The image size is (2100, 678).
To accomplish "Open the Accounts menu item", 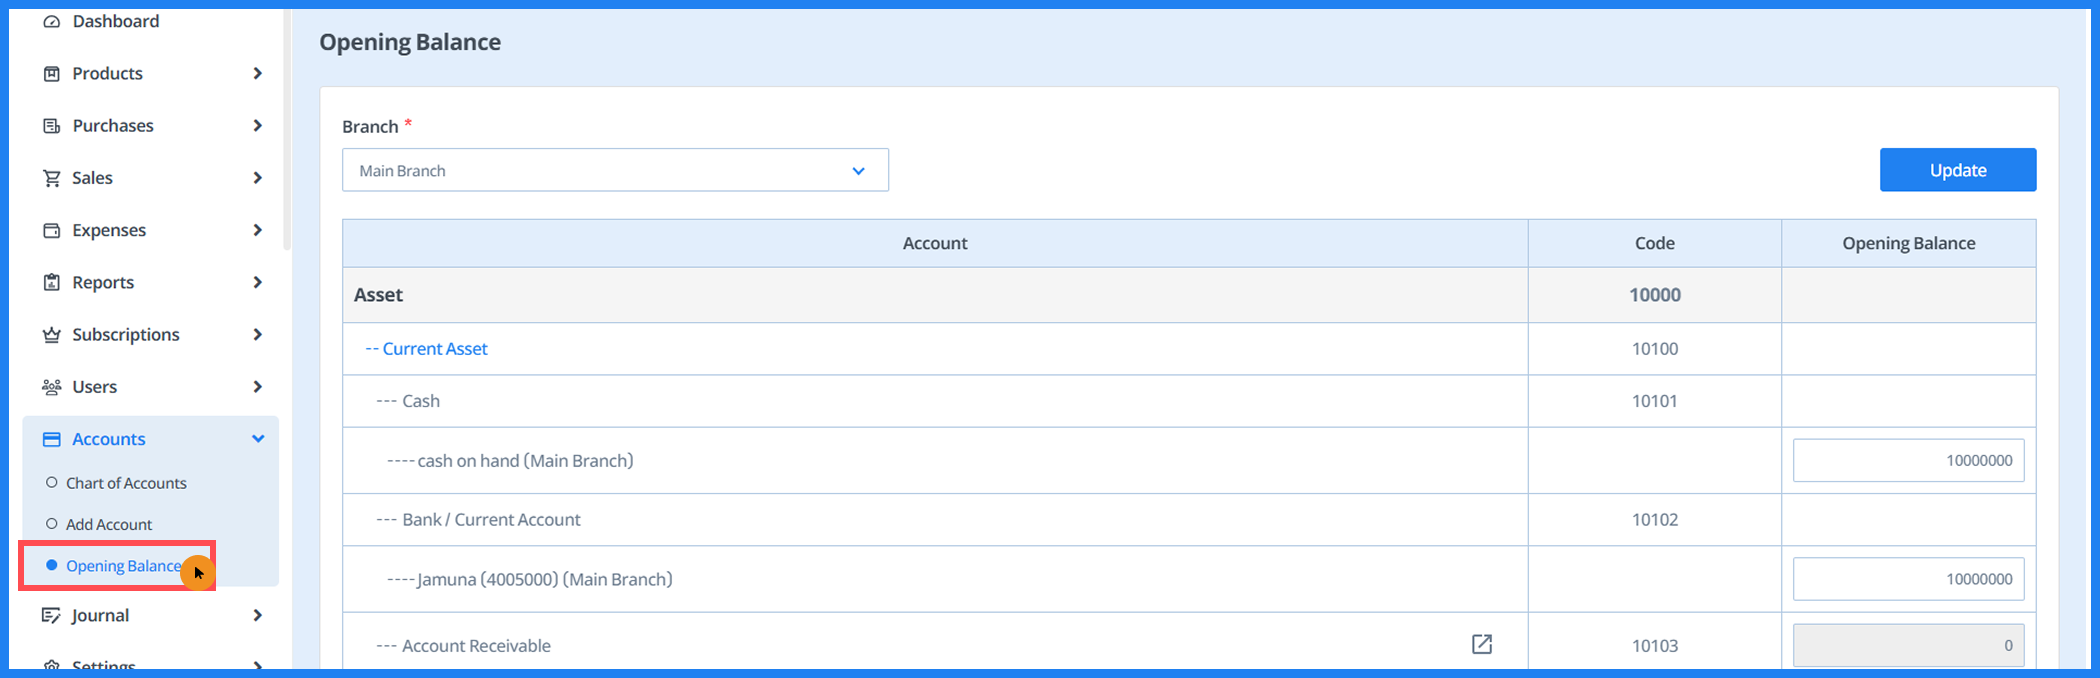I will [x=109, y=439].
